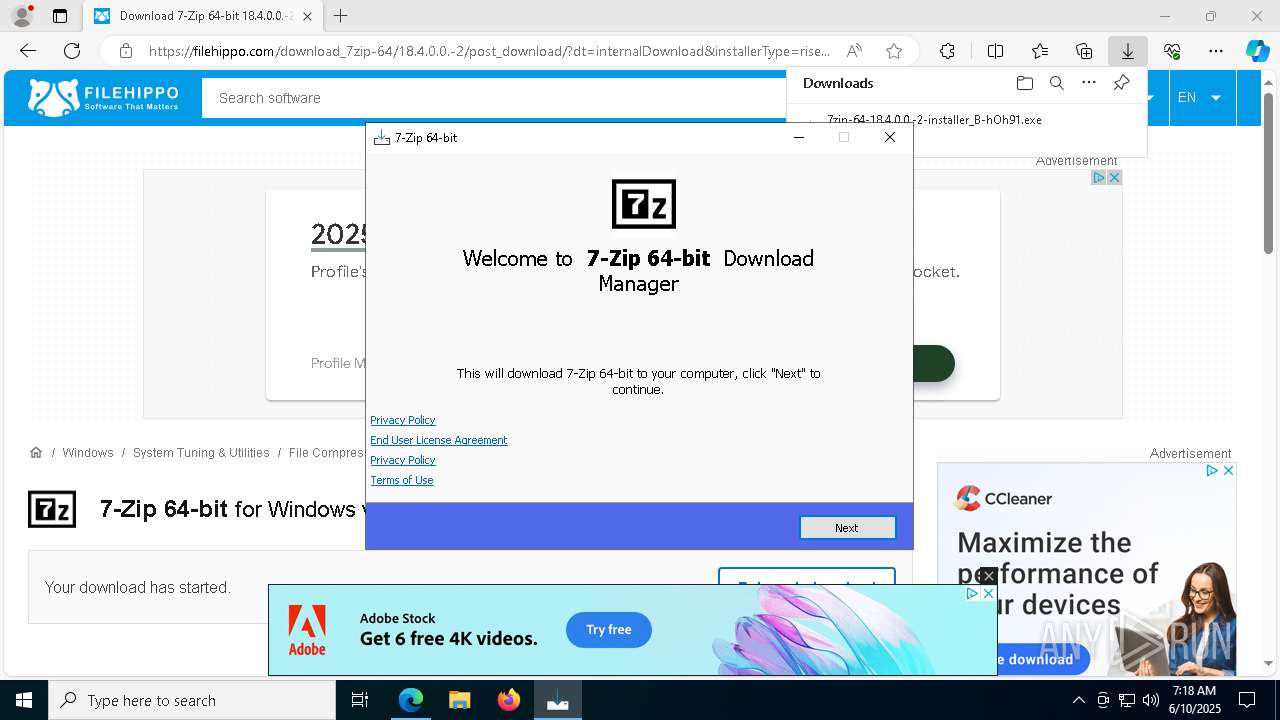Go to the home breadcrumb icon
The image size is (1280, 720).
[x=36, y=453]
